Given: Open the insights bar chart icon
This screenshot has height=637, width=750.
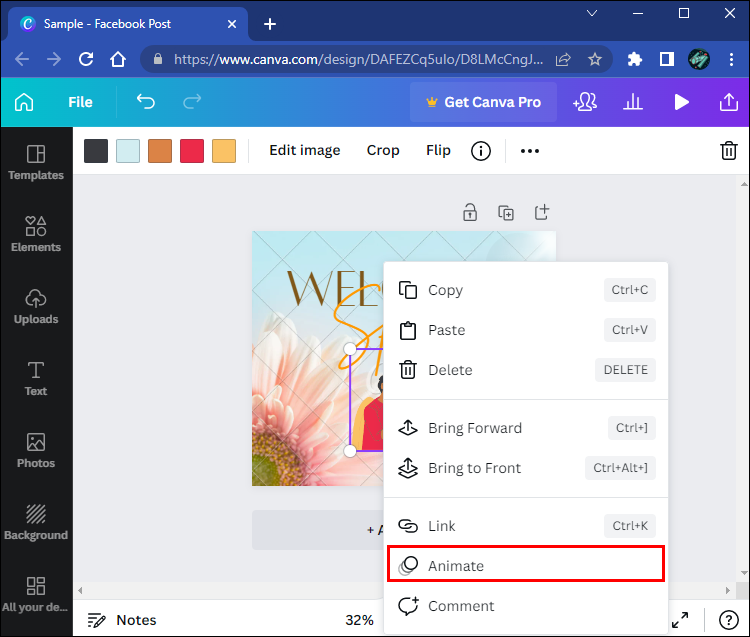Looking at the screenshot, I should coord(632,102).
